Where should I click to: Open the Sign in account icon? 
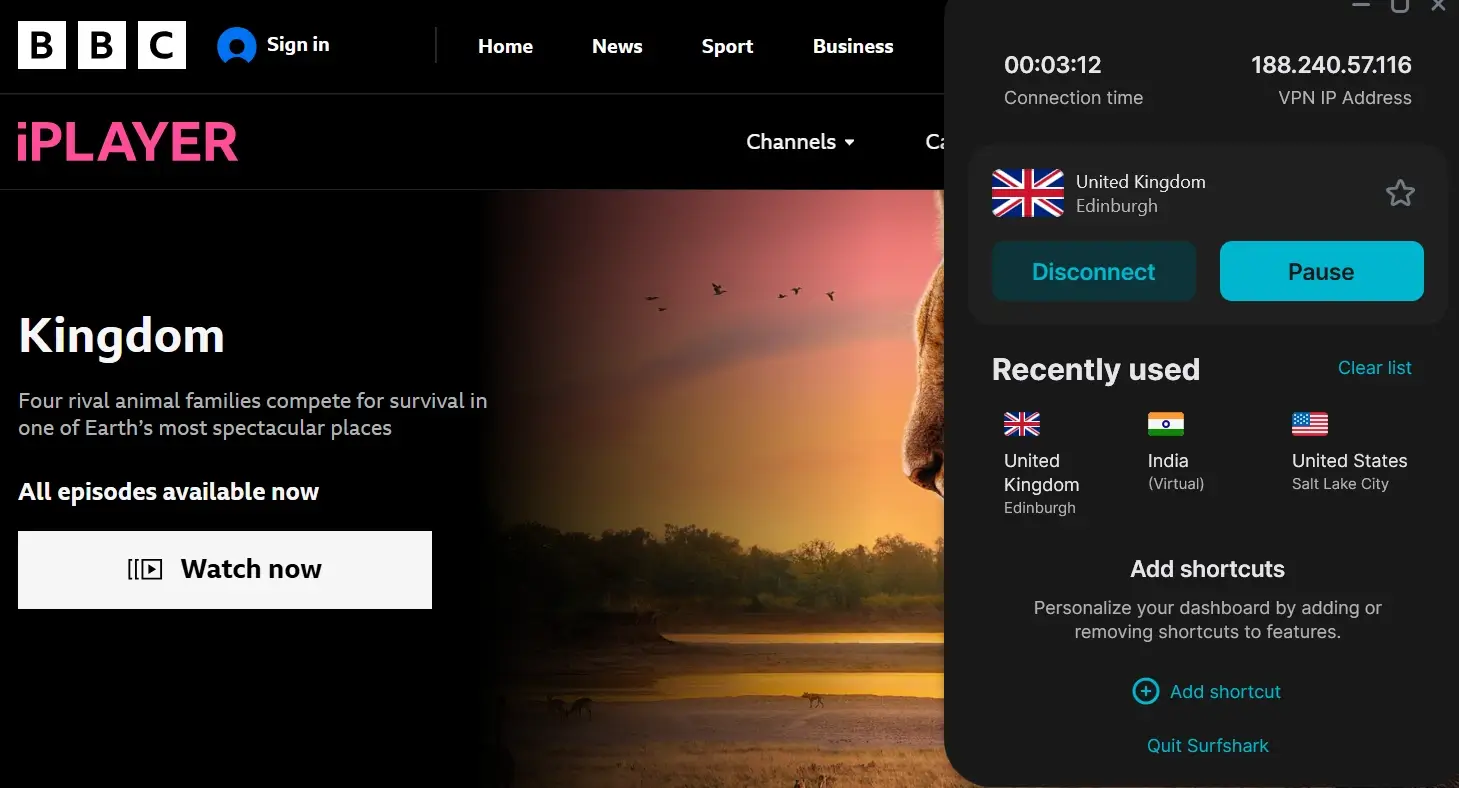[x=236, y=45]
